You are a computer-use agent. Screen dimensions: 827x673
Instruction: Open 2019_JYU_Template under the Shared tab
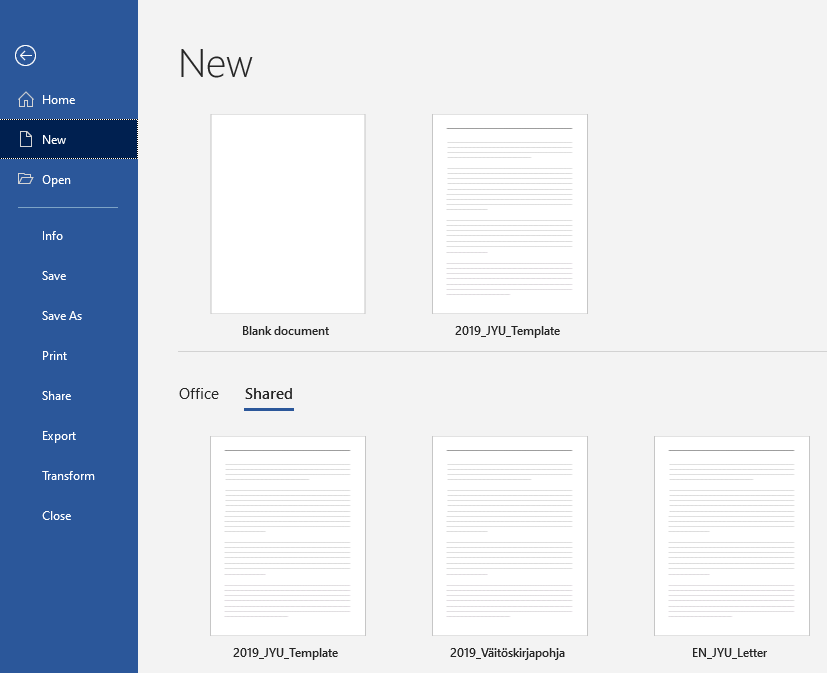287,536
